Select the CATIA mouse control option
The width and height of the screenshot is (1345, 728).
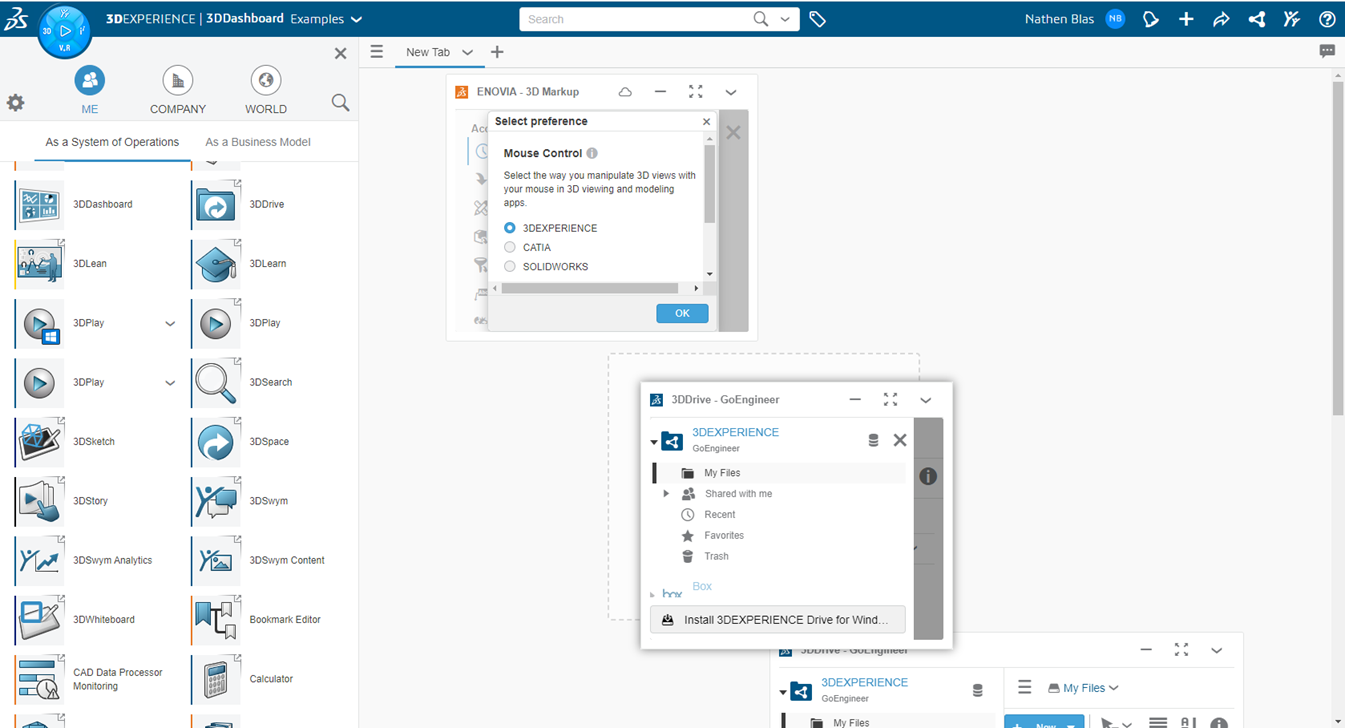510,247
